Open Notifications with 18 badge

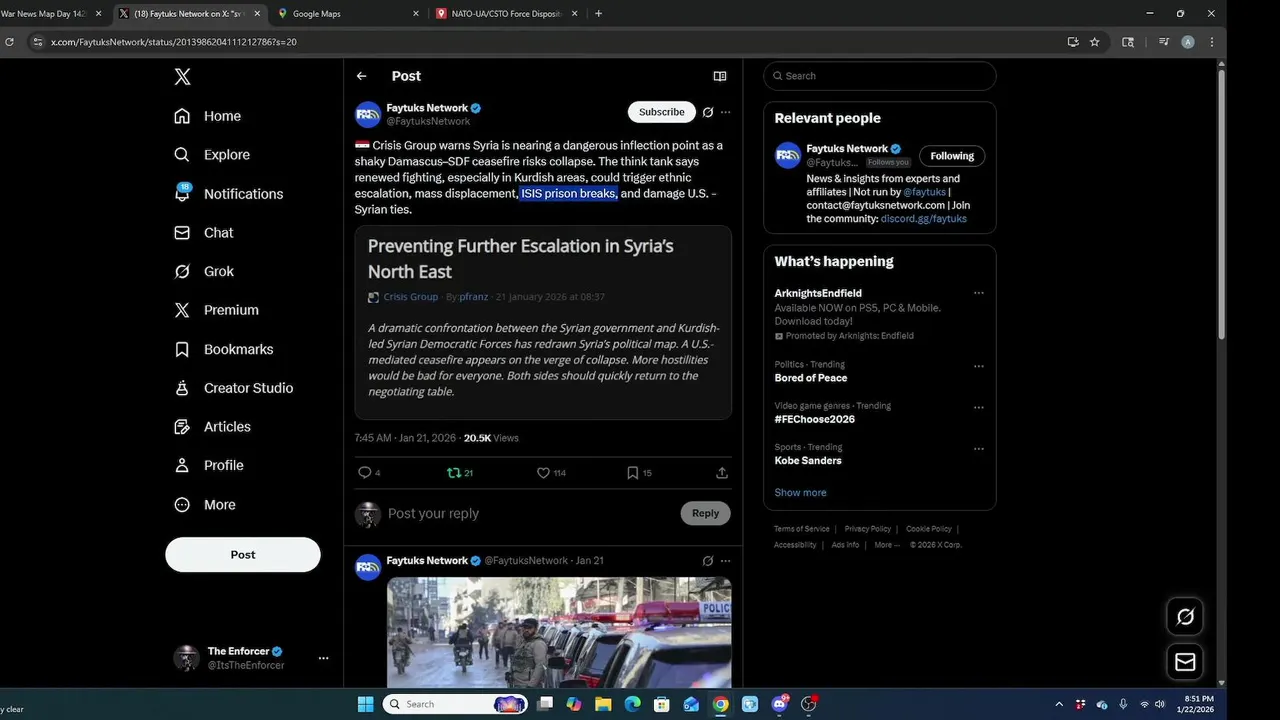tap(228, 193)
